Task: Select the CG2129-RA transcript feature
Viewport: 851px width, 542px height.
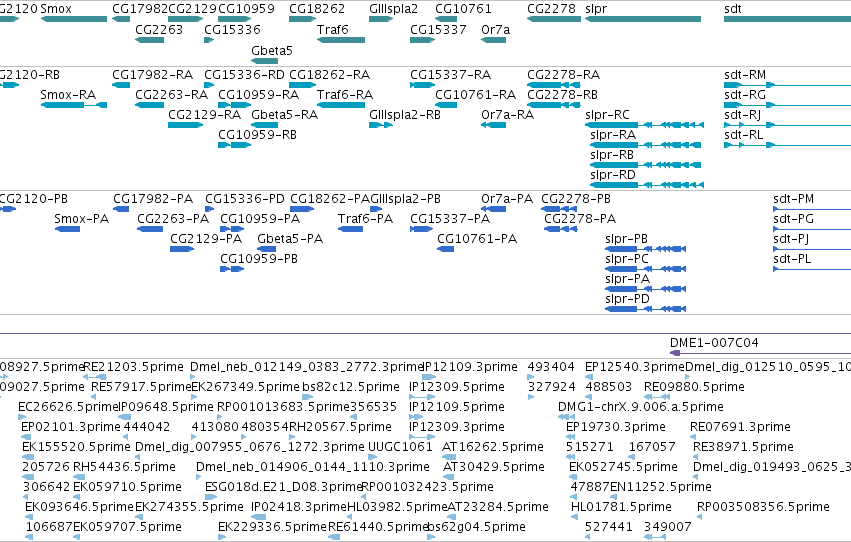Action: (186, 125)
